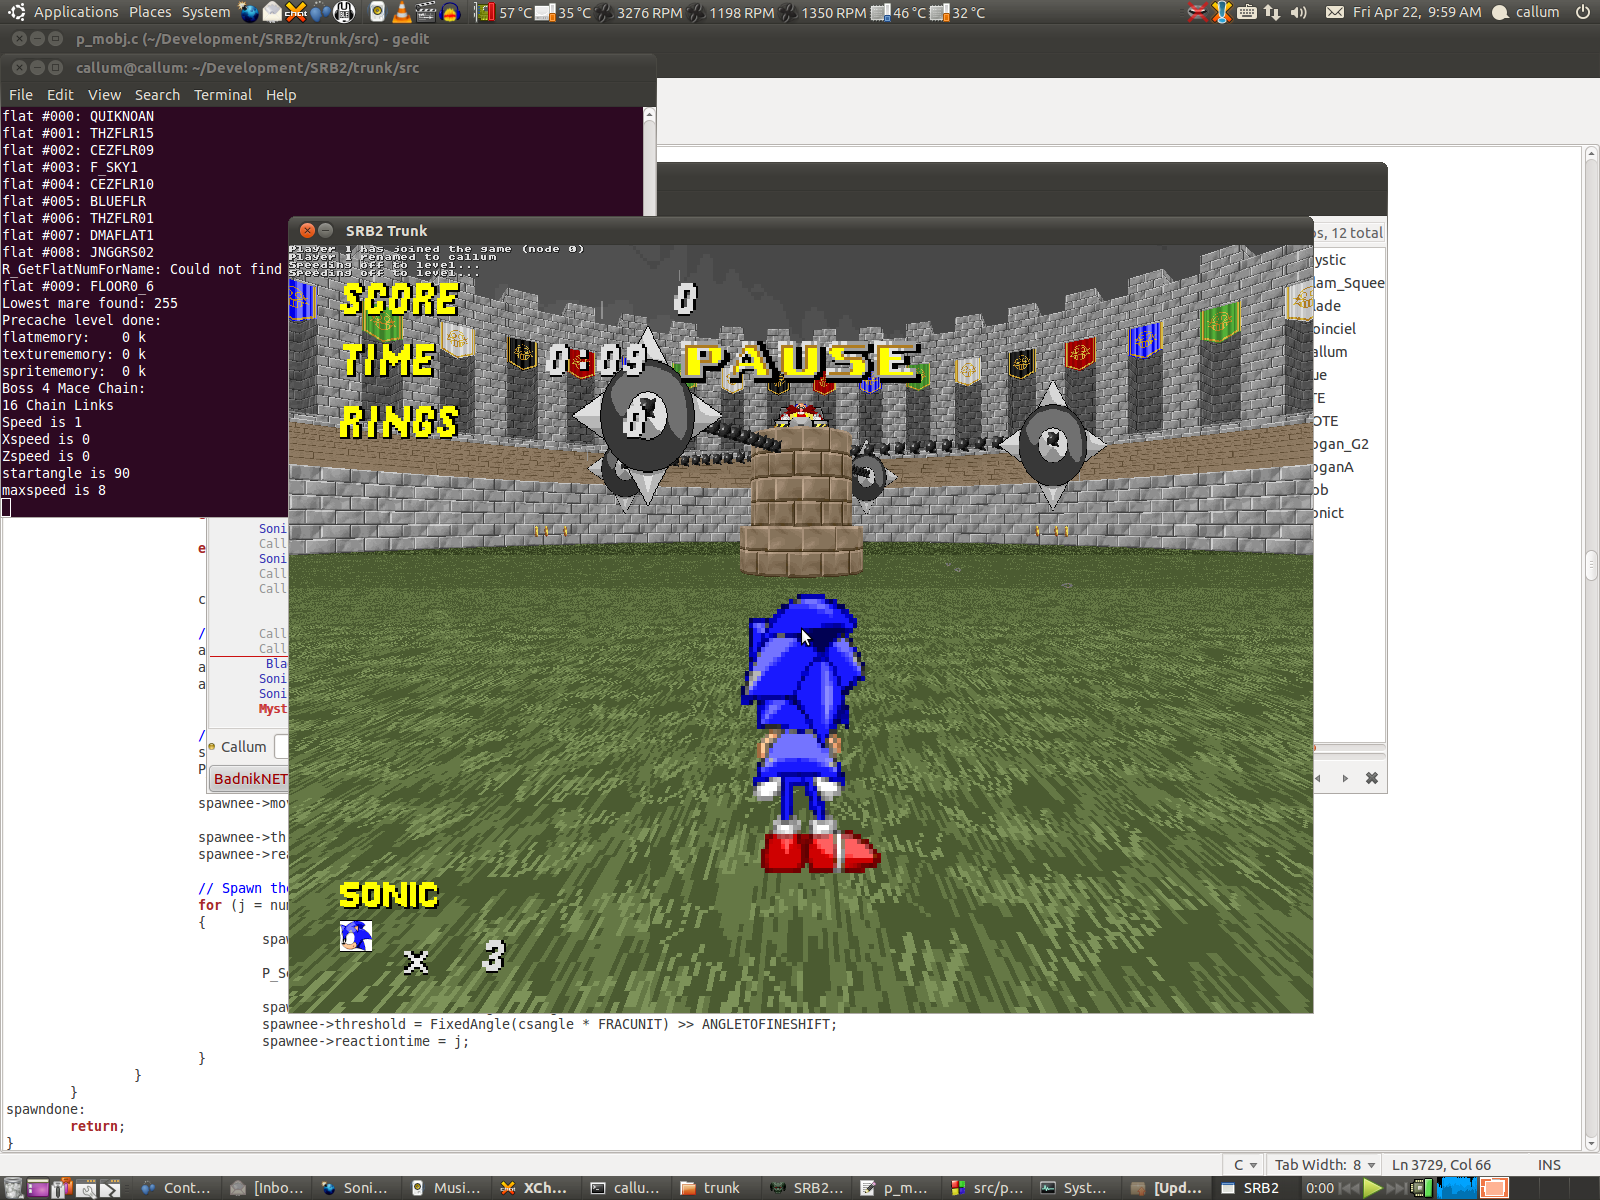Click the Ubuntu logo in top panel
Image resolution: width=1600 pixels, height=1200 pixels.
tap(17, 12)
